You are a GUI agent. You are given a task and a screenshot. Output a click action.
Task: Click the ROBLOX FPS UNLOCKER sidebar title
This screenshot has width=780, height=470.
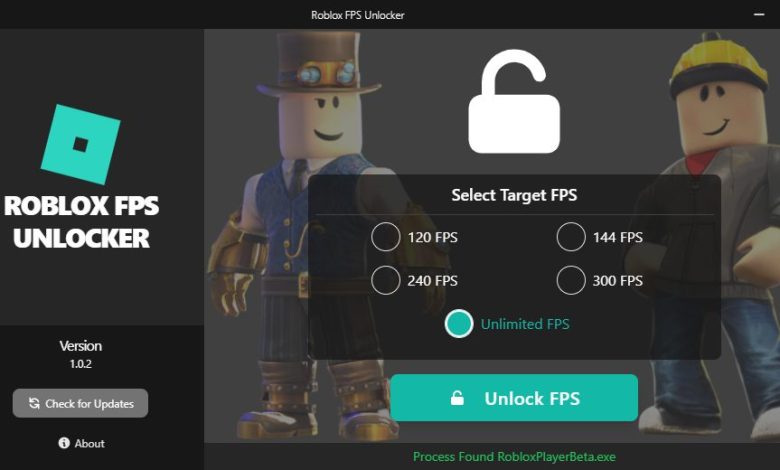pos(81,222)
